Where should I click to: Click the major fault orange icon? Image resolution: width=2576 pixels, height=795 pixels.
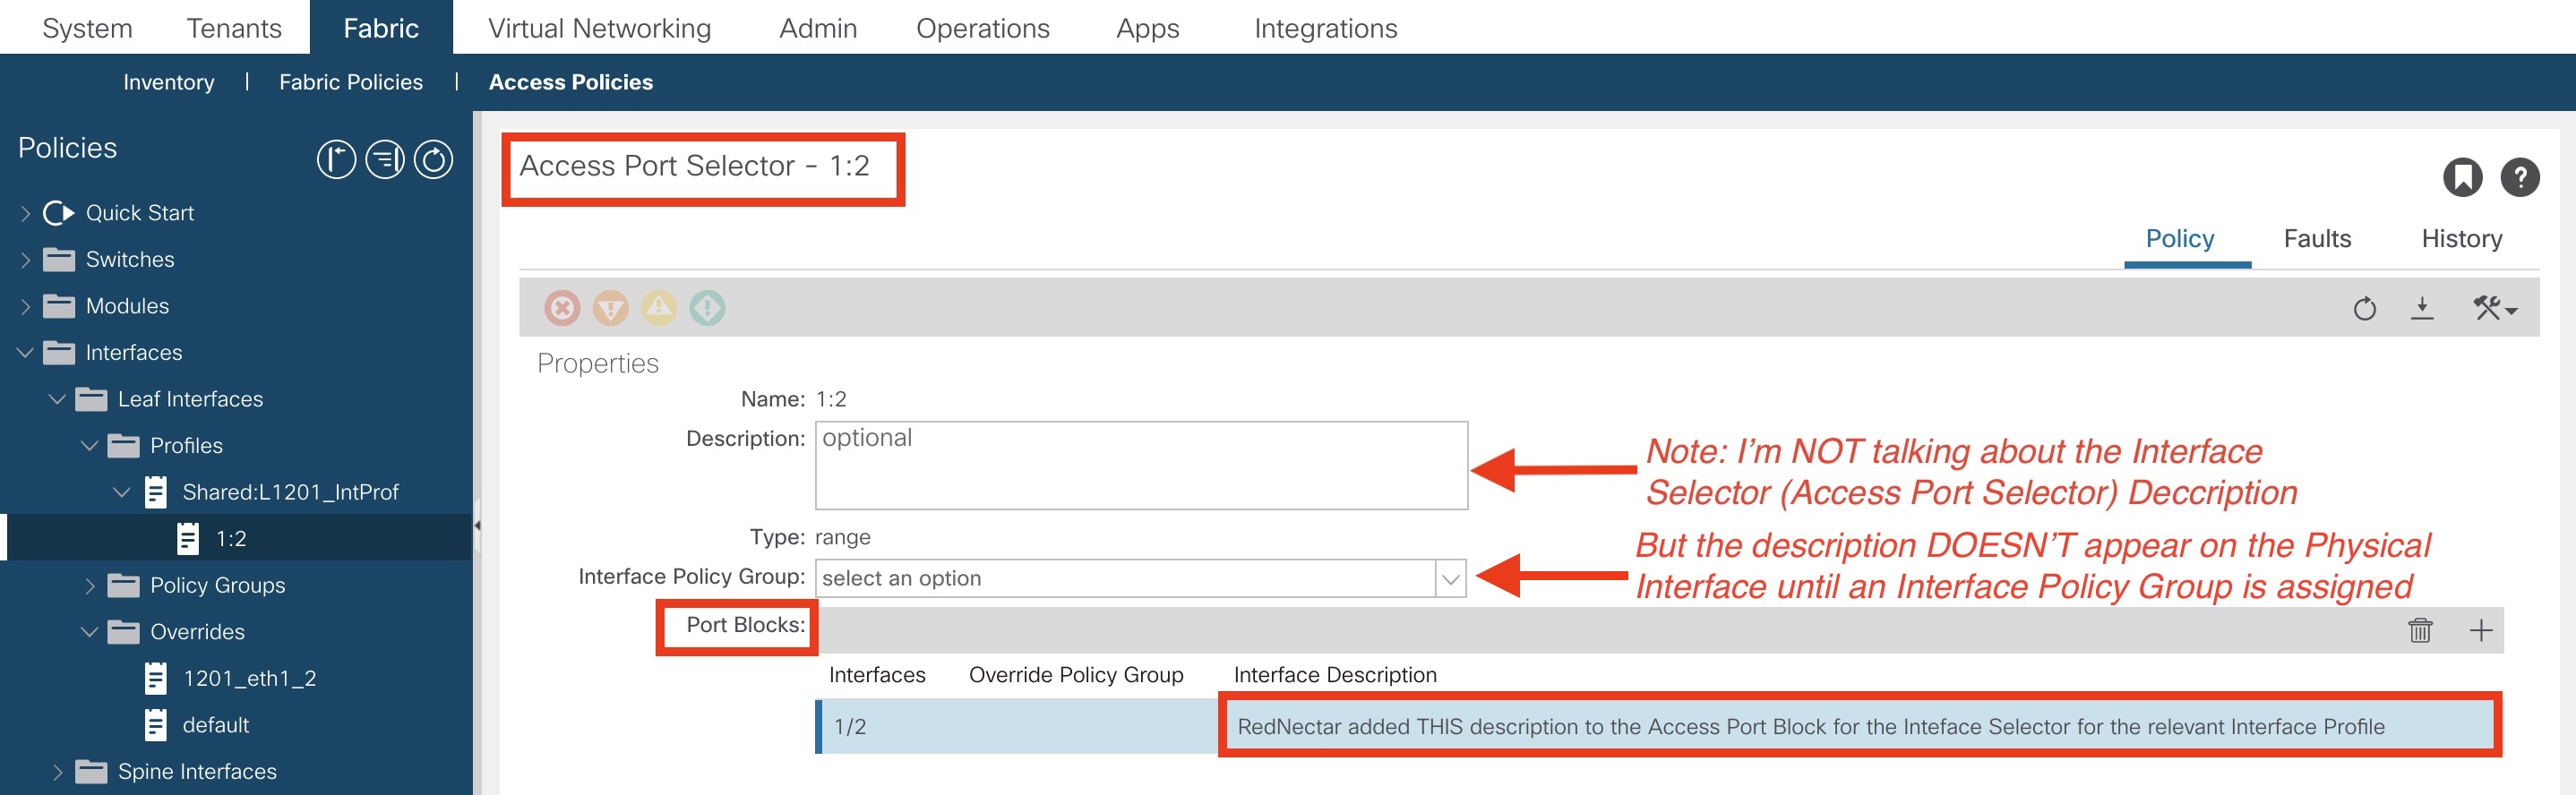610,308
